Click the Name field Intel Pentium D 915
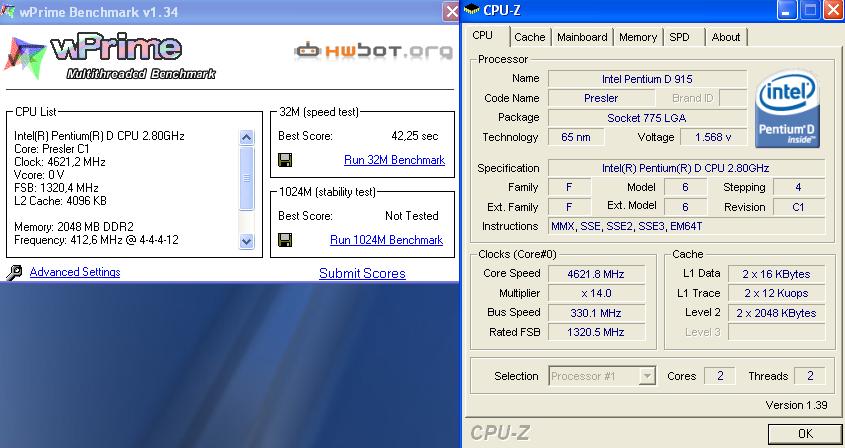845x448 pixels. [647, 79]
